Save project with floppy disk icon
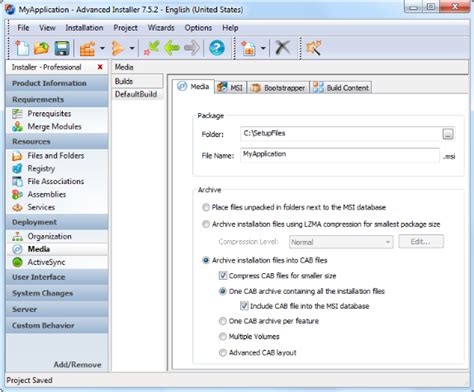This screenshot has width=474, height=392. tap(62, 48)
